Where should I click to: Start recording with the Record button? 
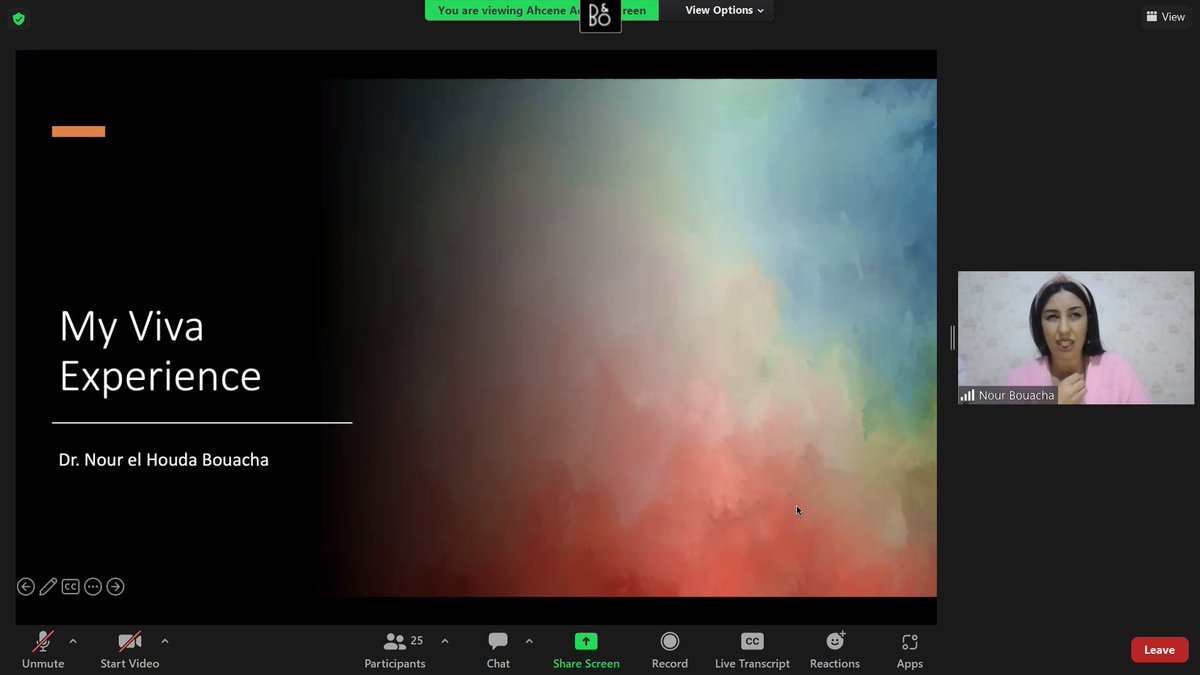670,650
